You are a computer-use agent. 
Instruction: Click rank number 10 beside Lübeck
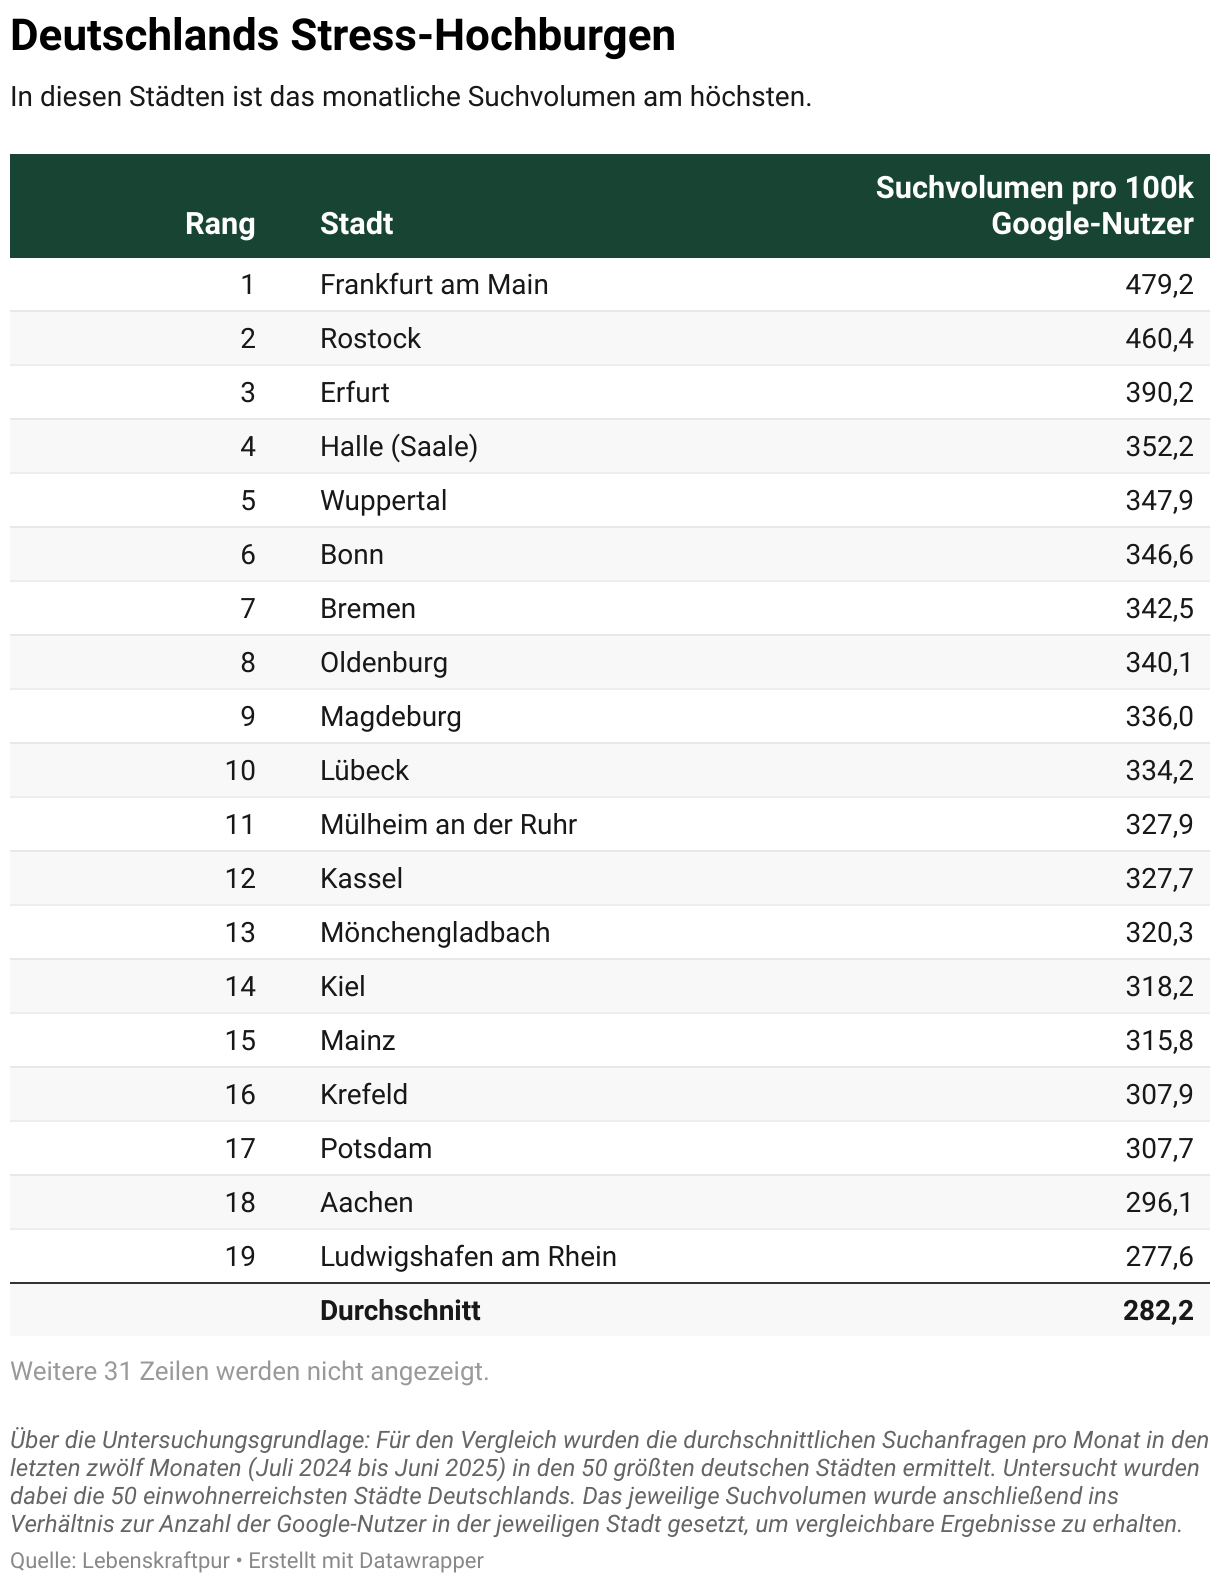point(240,771)
